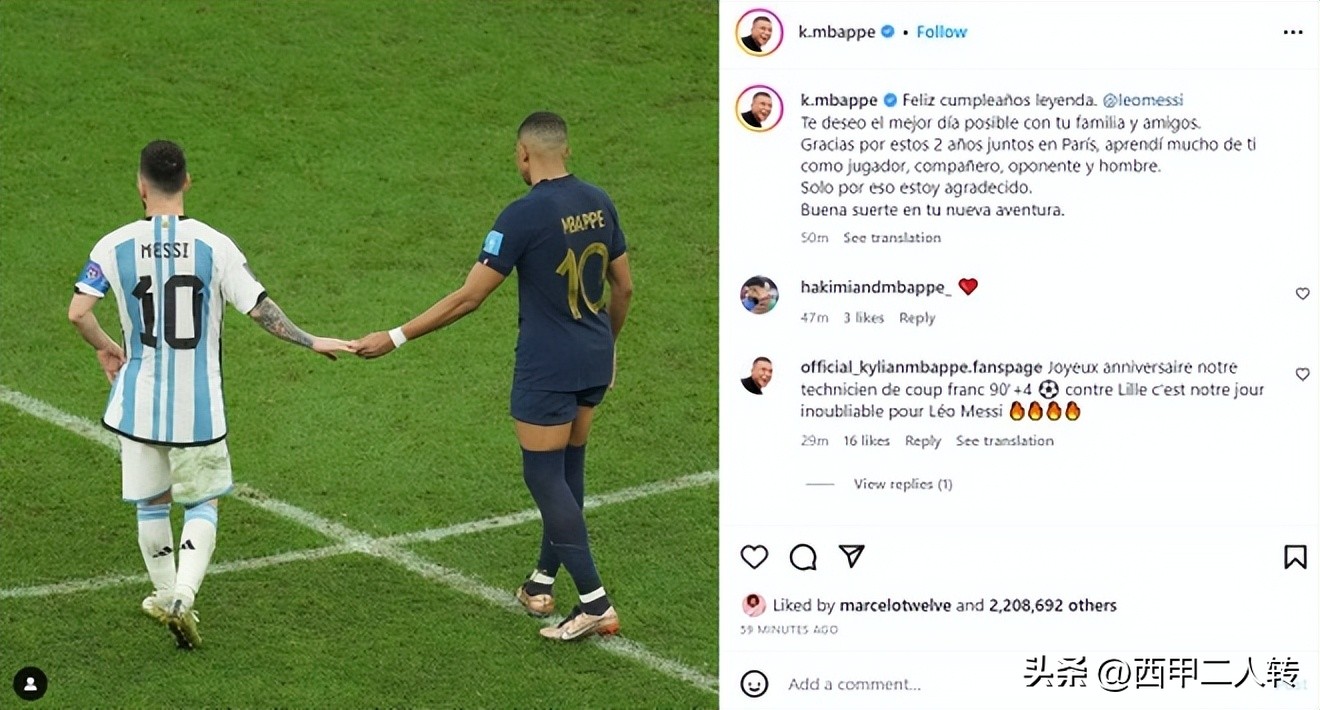Image resolution: width=1320 pixels, height=710 pixels.
Task: Follow the k.mbappe account
Action: tap(941, 32)
